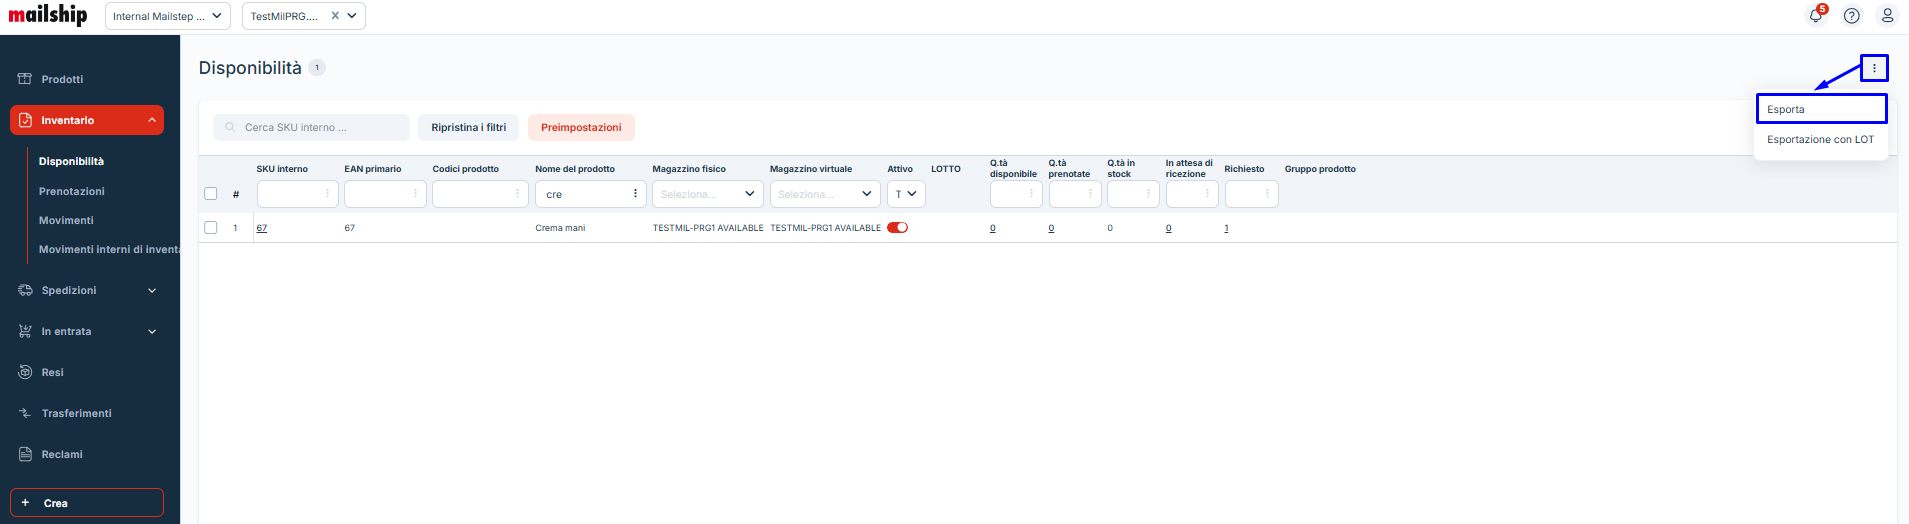Image resolution: width=1909 pixels, height=524 pixels.
Task: Click the help question mark icon
Action: click(1852, 16)
